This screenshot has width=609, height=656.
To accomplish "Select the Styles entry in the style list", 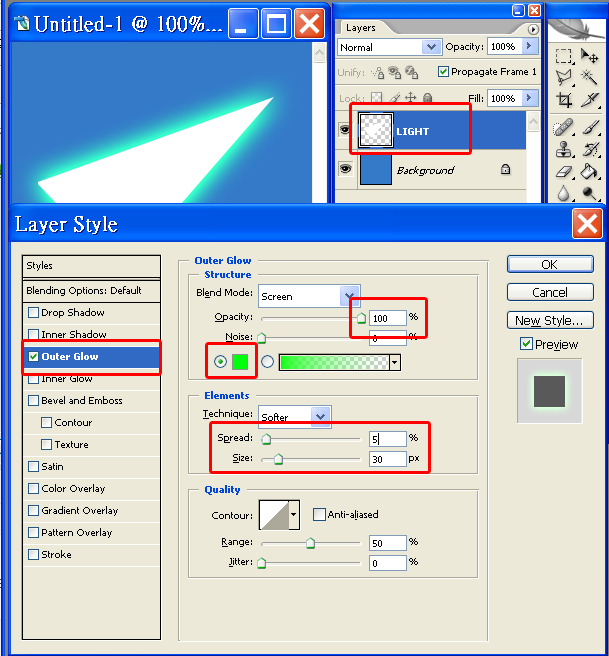I will 91,266.
